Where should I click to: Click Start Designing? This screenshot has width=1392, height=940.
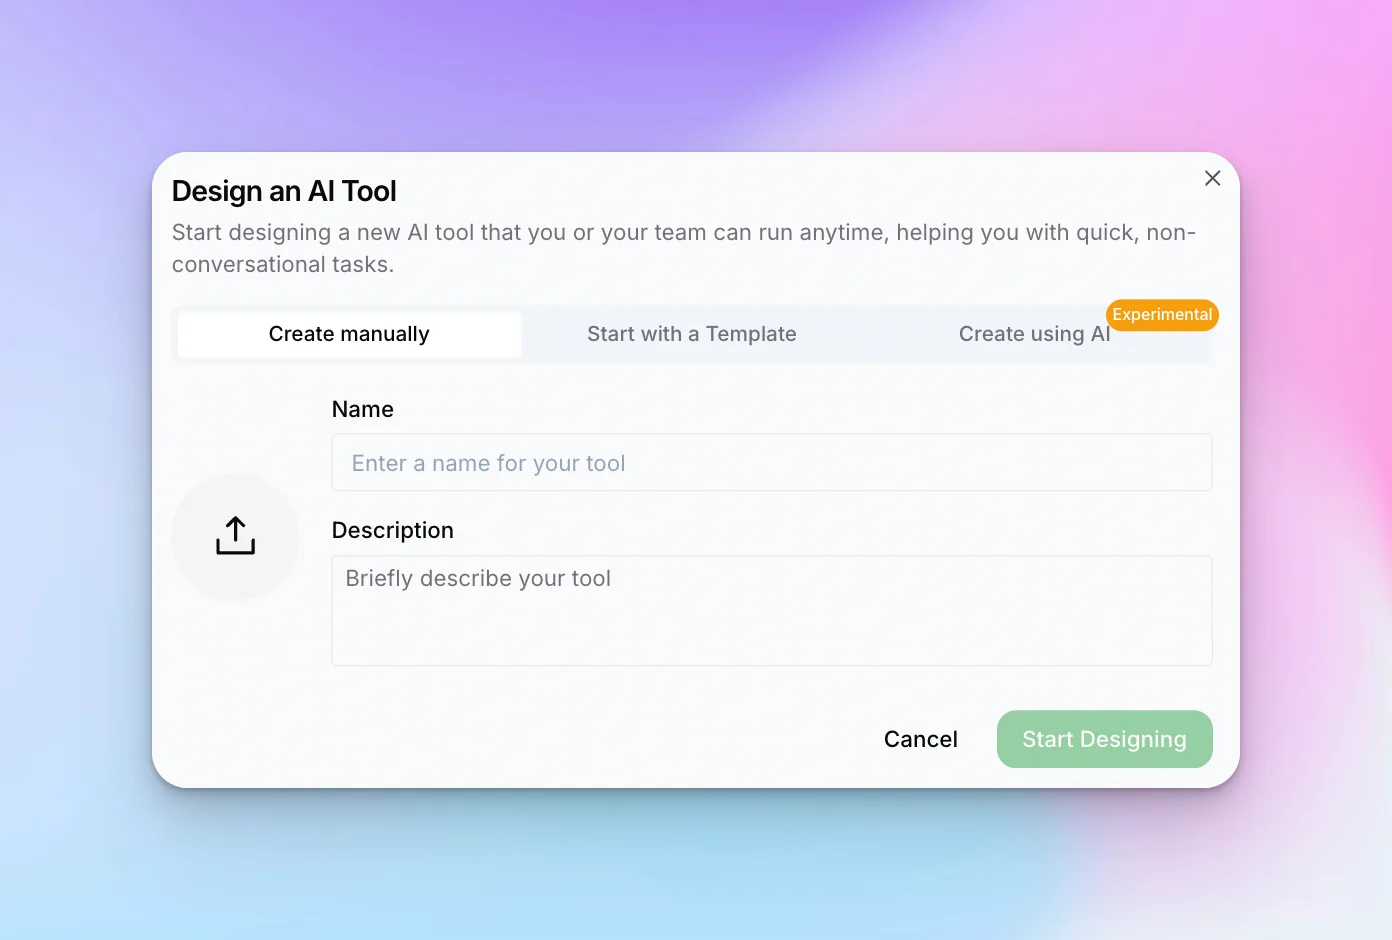coord(1104,739)
